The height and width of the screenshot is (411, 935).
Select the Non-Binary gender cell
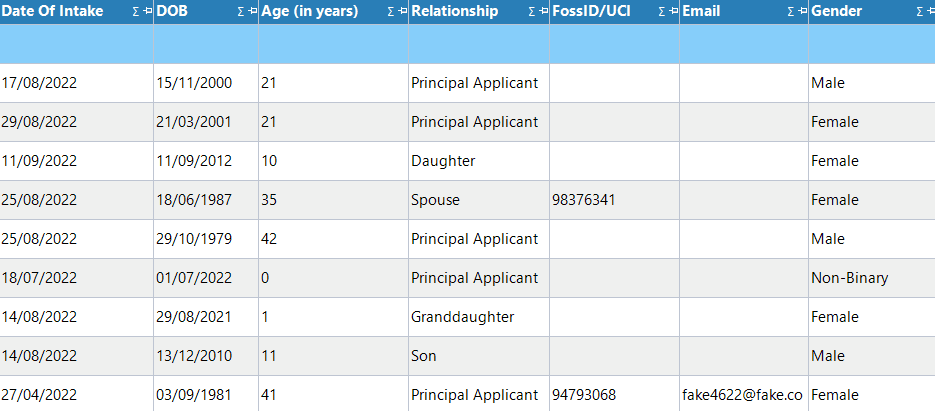click(x=849, y=278)
